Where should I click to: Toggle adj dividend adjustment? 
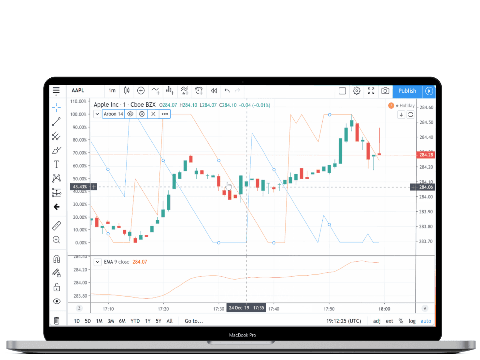click(x=376, y=321)
